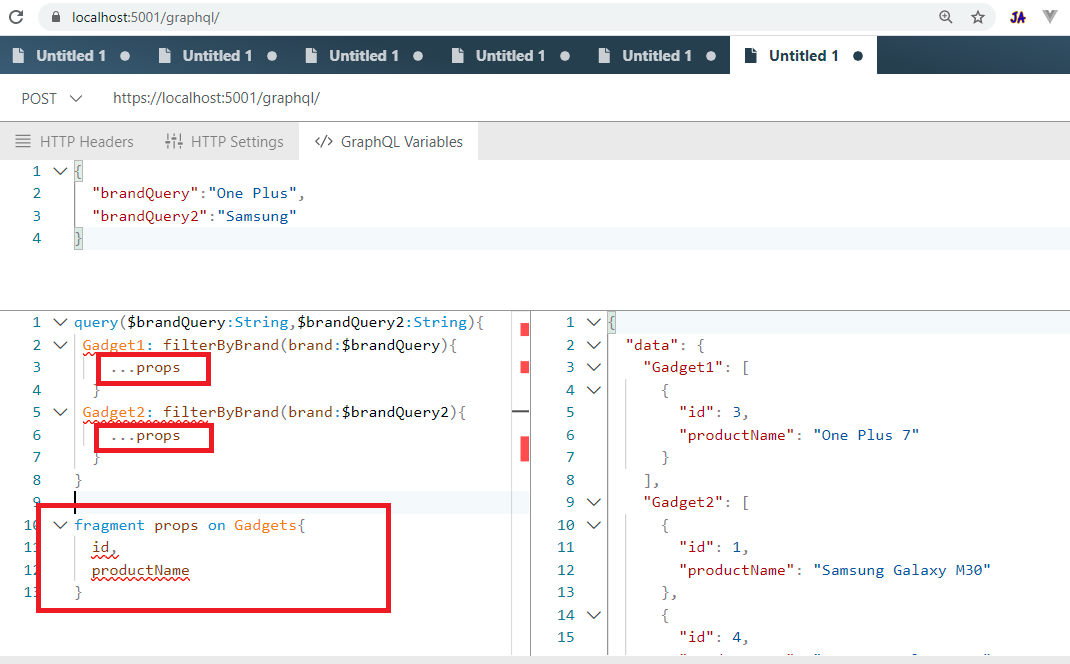1070x664 pixels.
Task: Click the lock icon in the address bar
Action: click(55, 17)
